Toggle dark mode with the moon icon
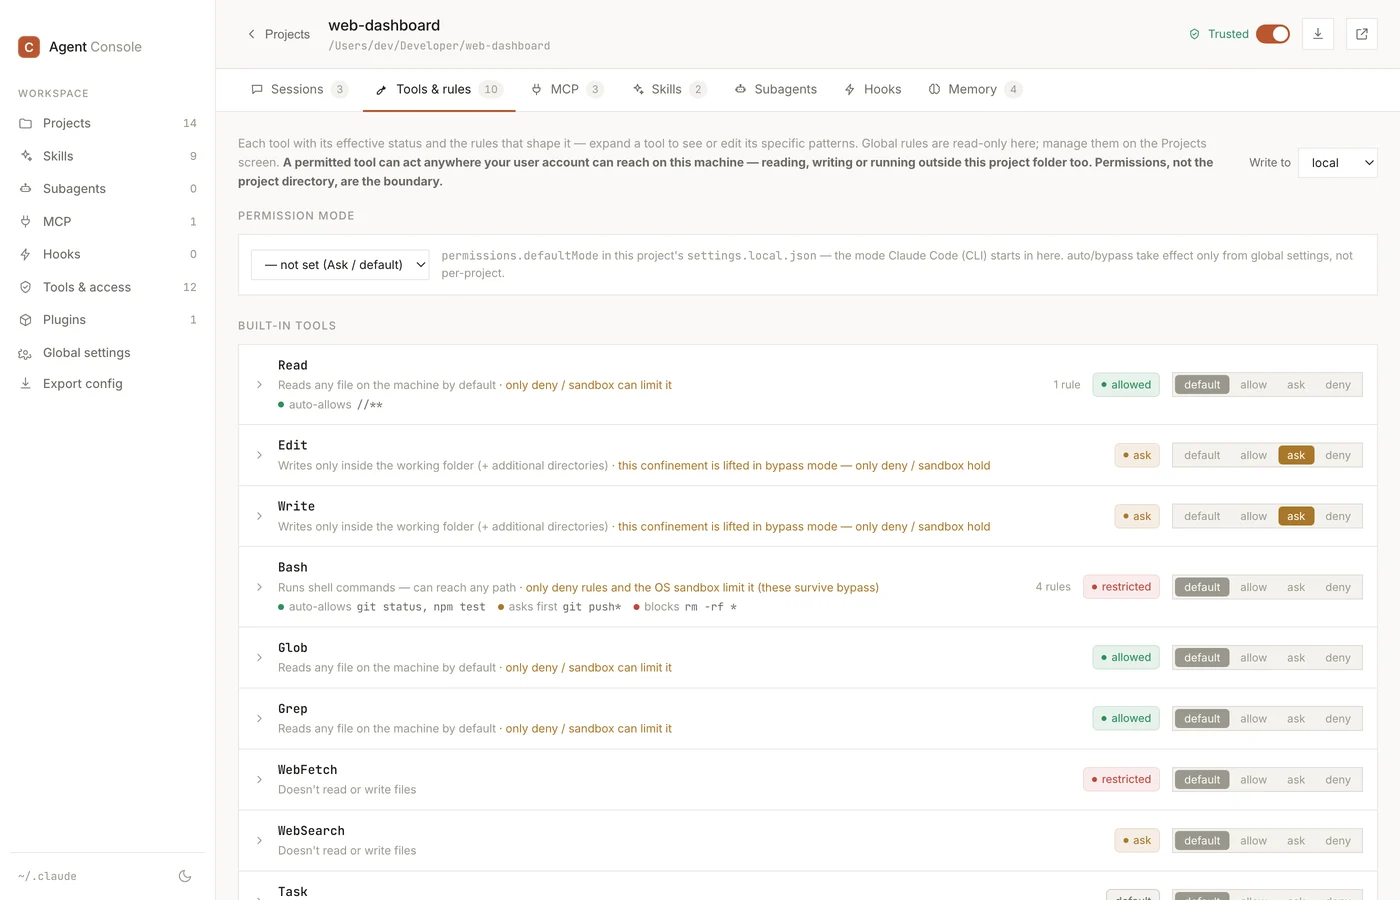 tap(185, 876)
